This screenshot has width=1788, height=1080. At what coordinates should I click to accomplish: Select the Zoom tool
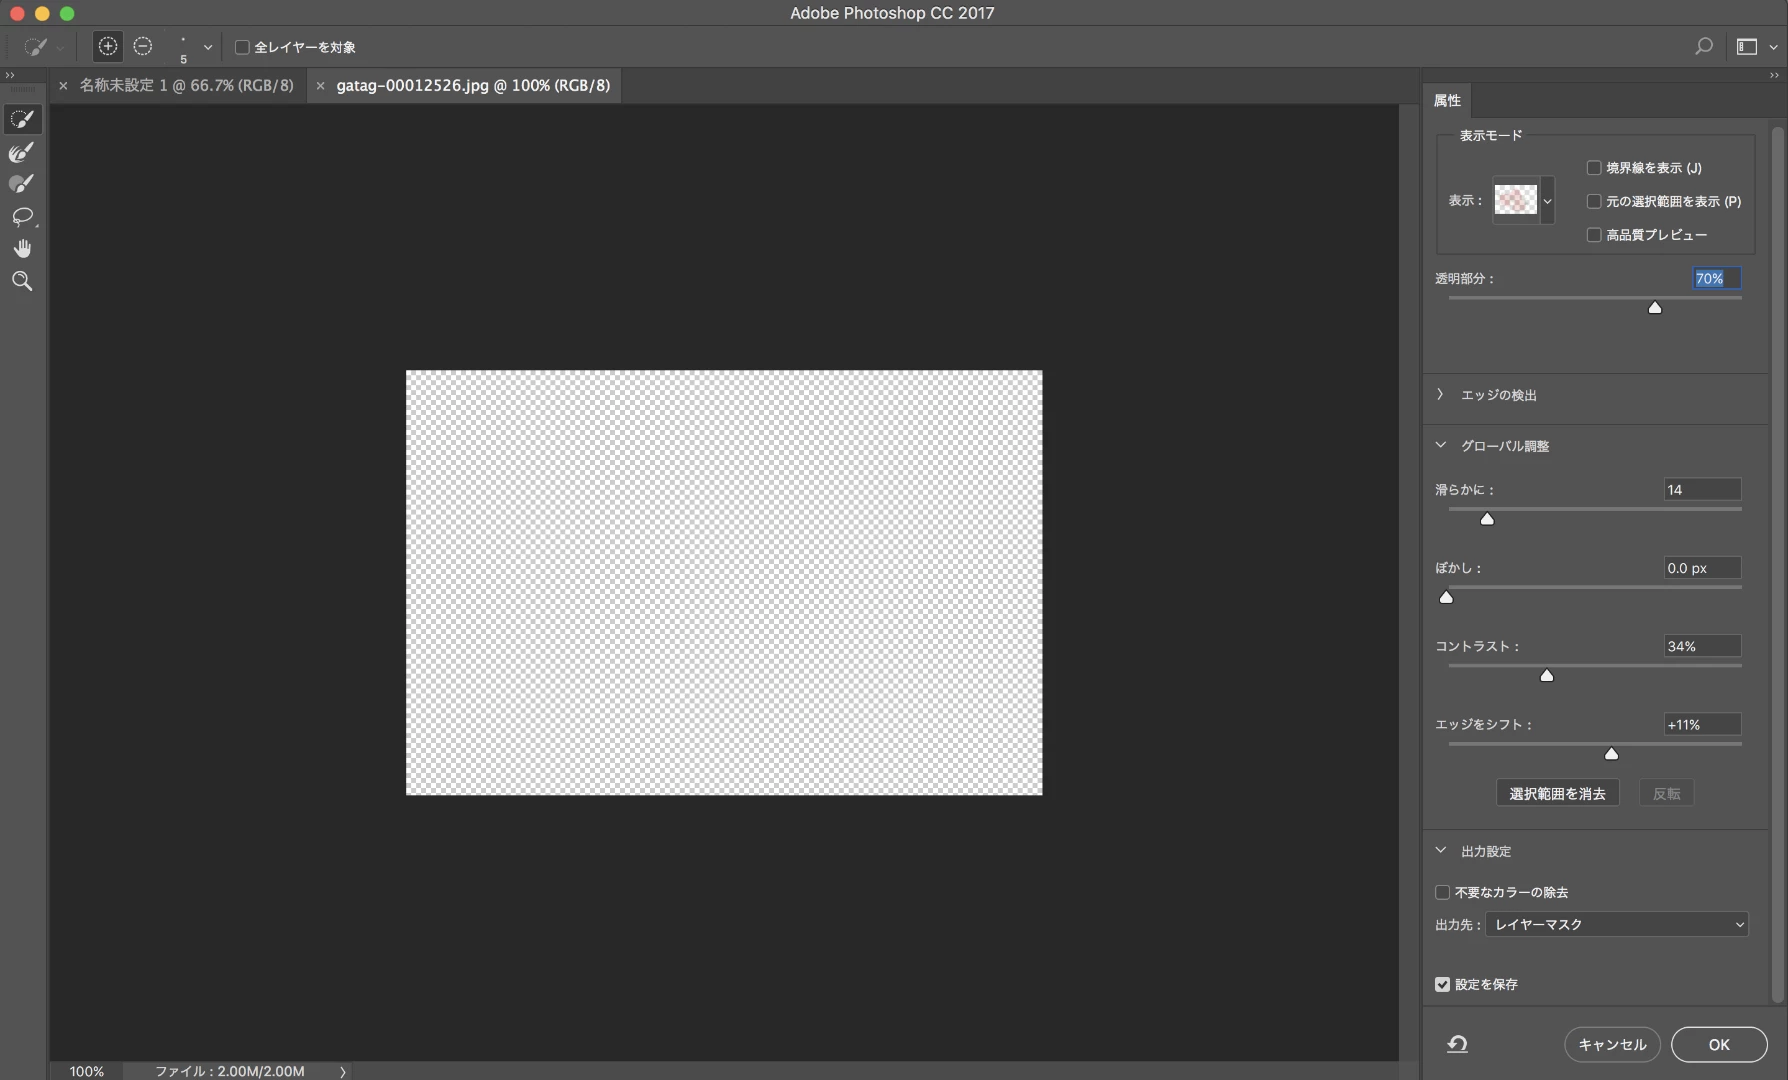click(x=22, y=281)
